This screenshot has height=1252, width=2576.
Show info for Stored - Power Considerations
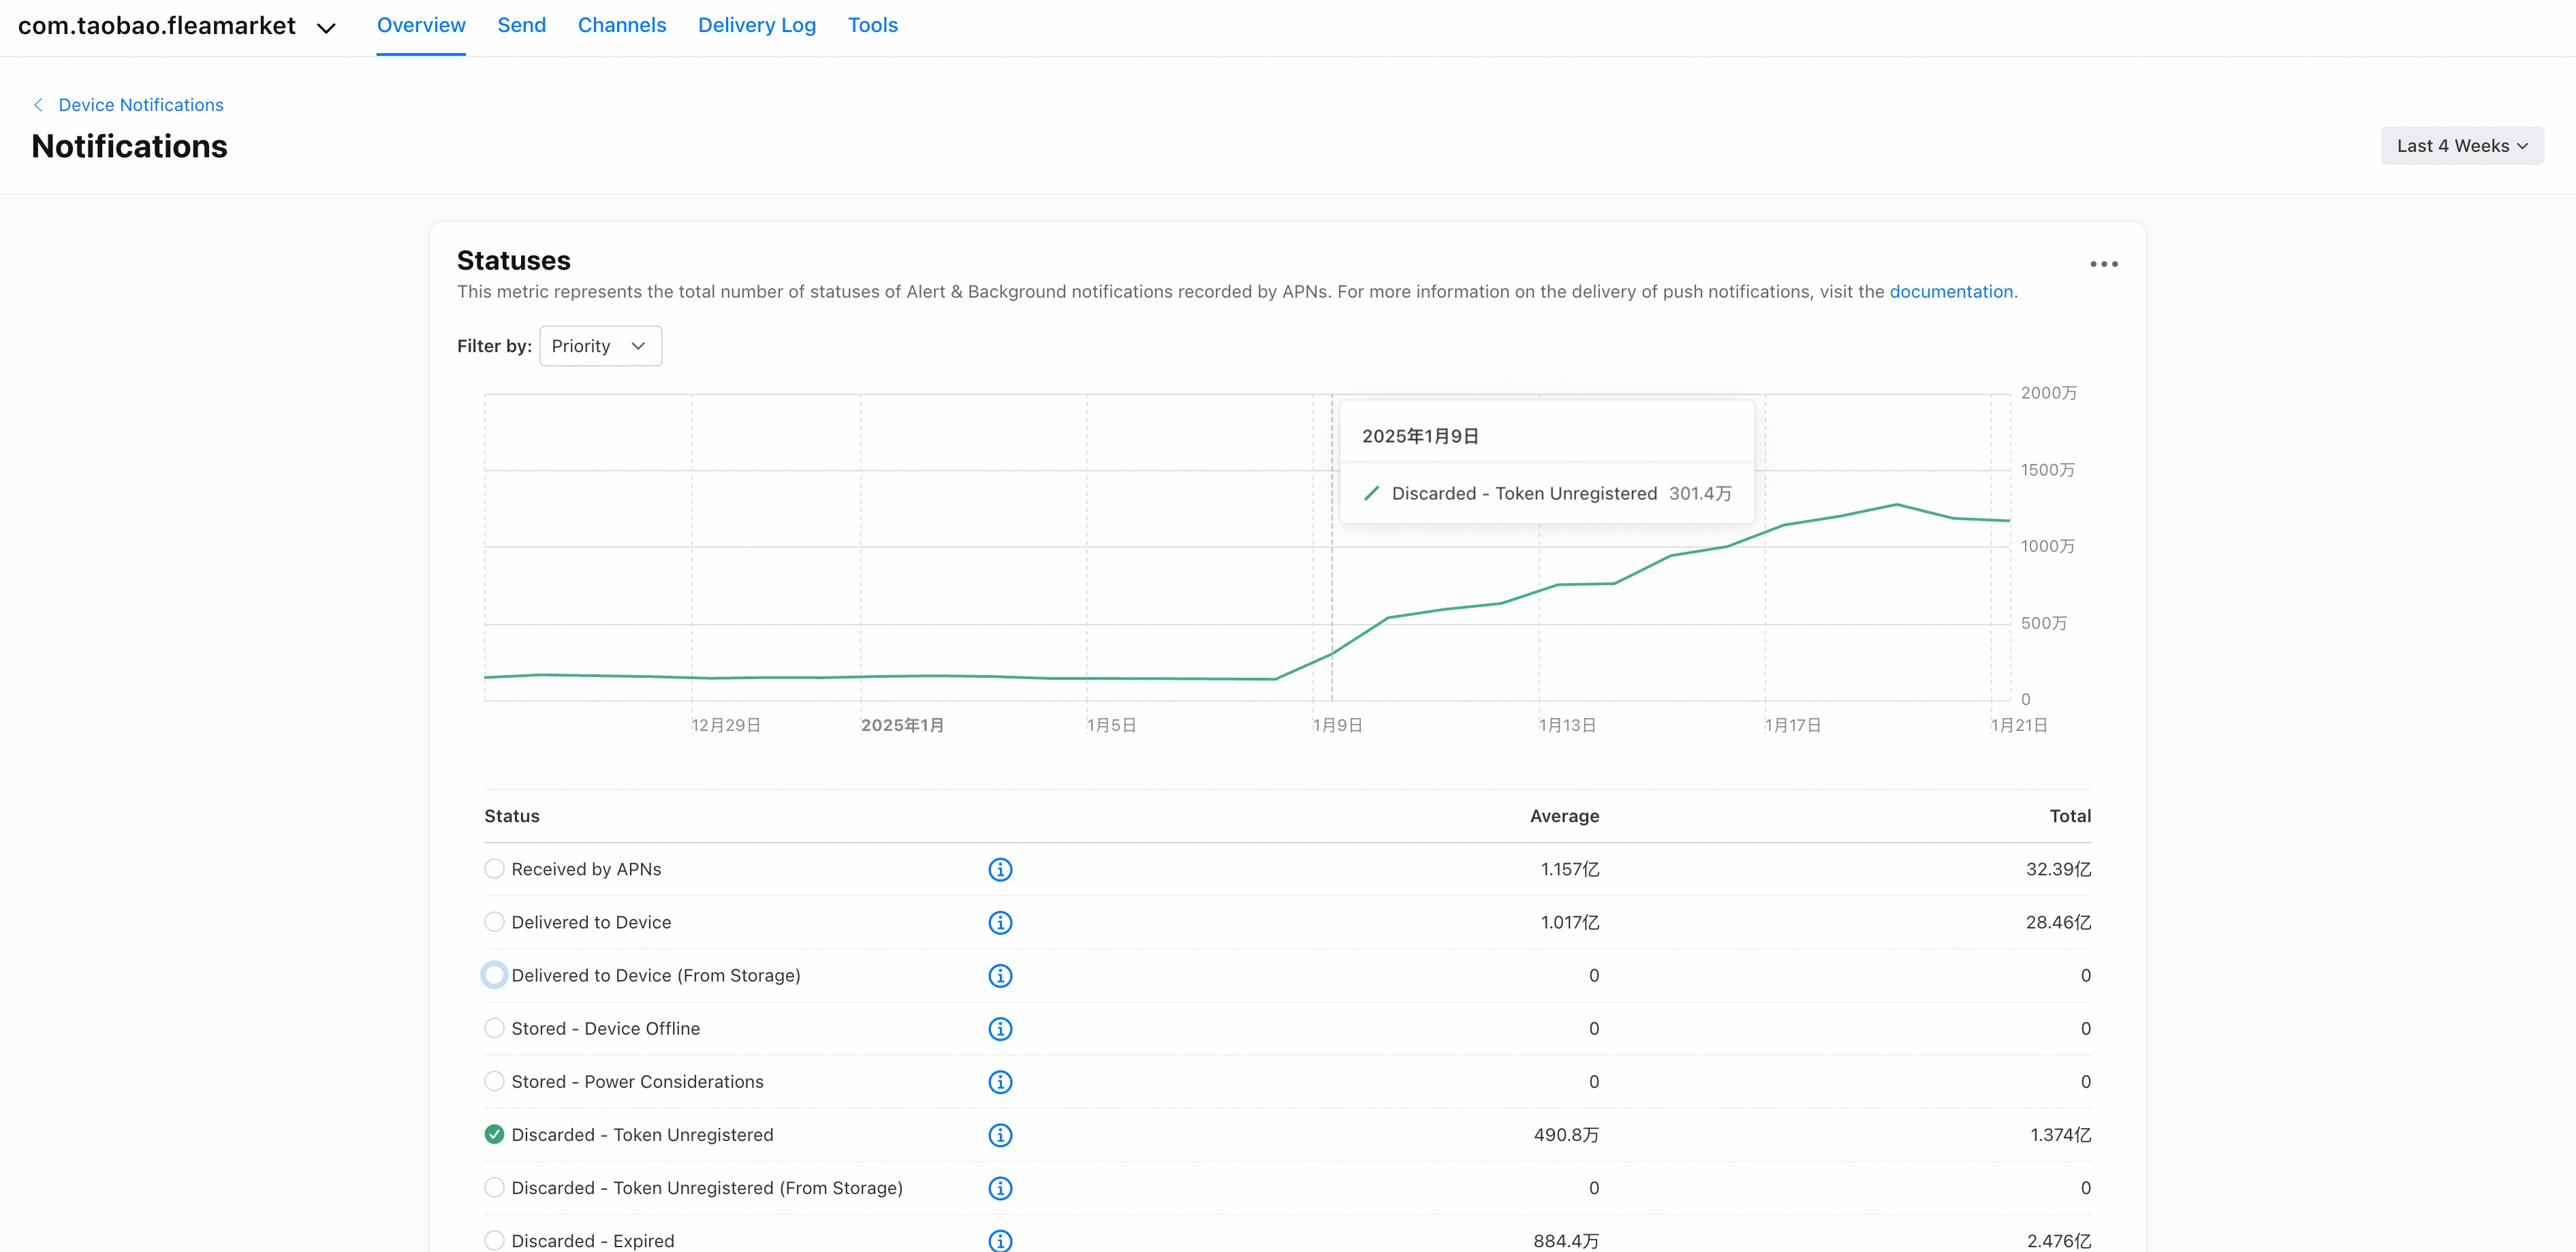[1000, 1081]
